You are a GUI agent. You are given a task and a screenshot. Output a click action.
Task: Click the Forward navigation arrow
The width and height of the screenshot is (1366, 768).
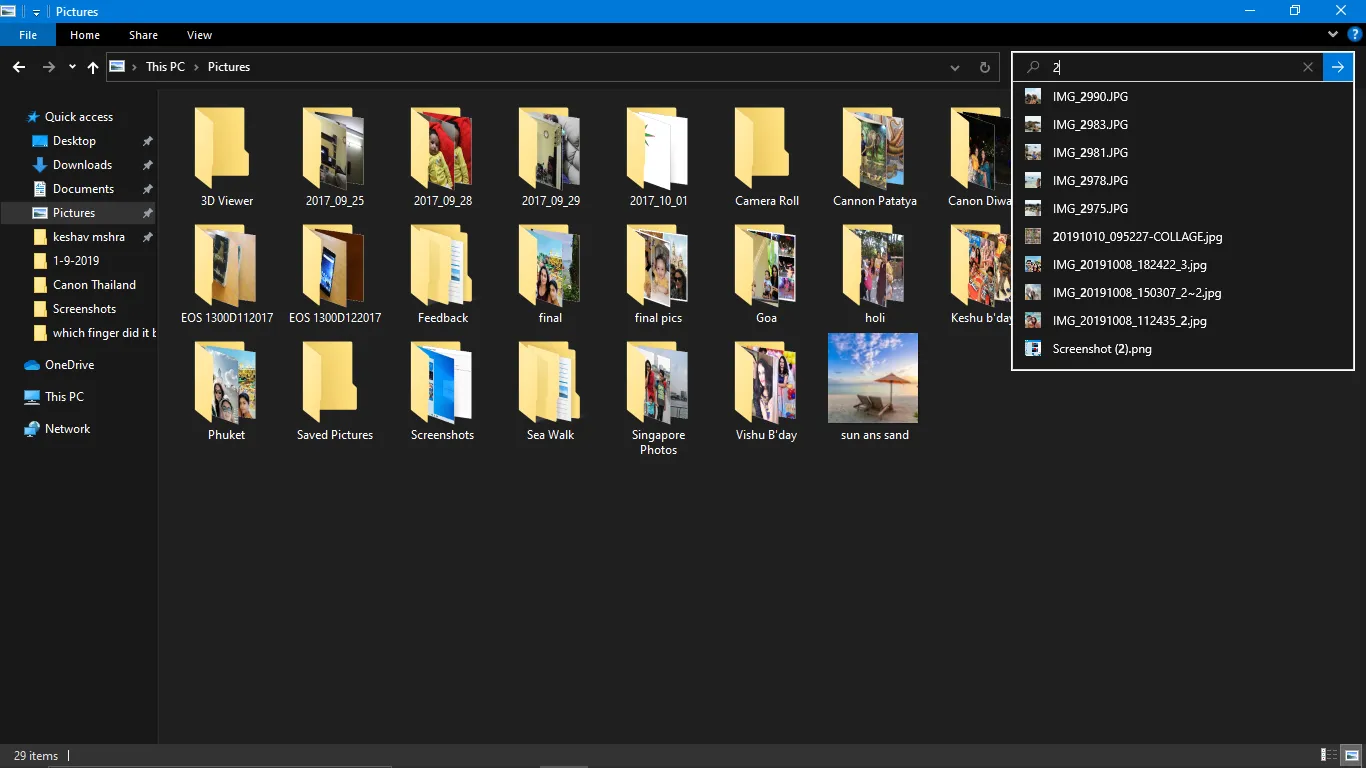point(48,67)
